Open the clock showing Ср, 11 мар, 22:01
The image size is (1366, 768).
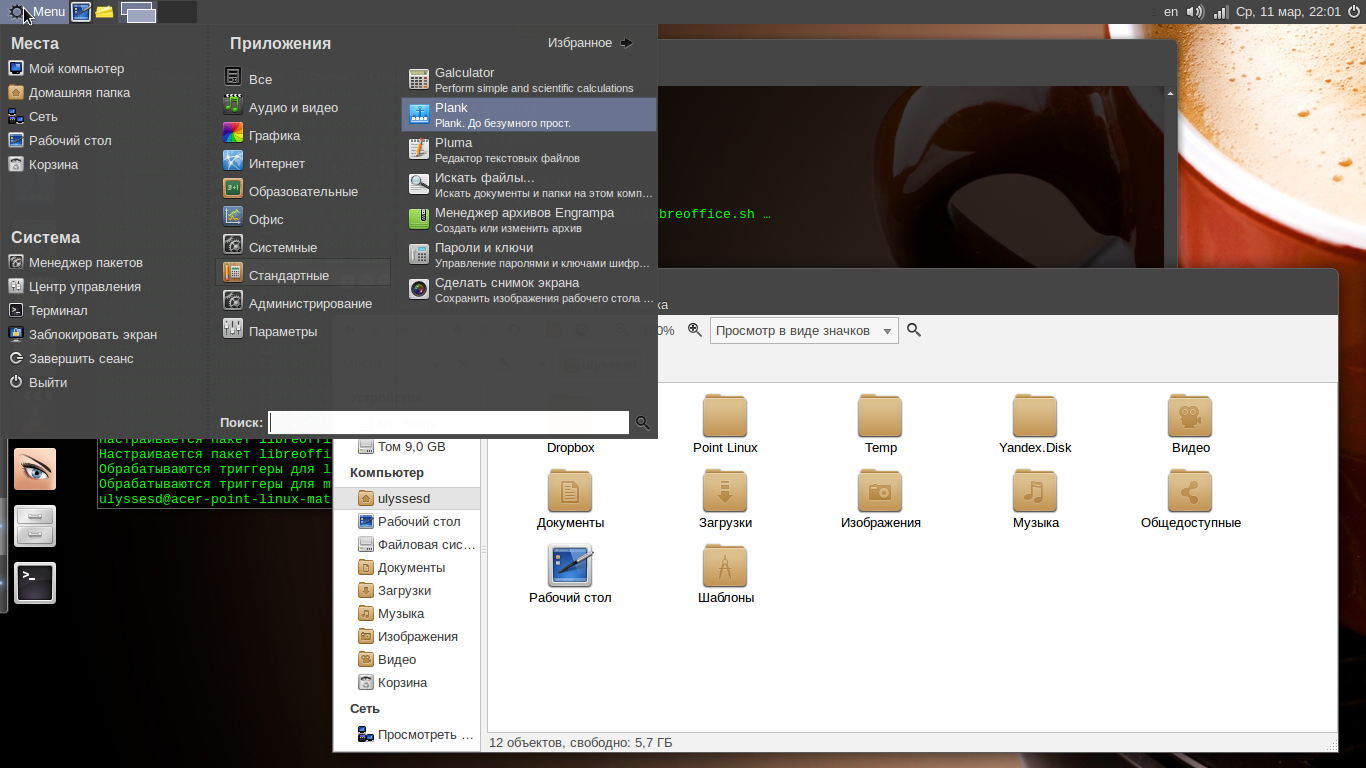click(1288, 12)
